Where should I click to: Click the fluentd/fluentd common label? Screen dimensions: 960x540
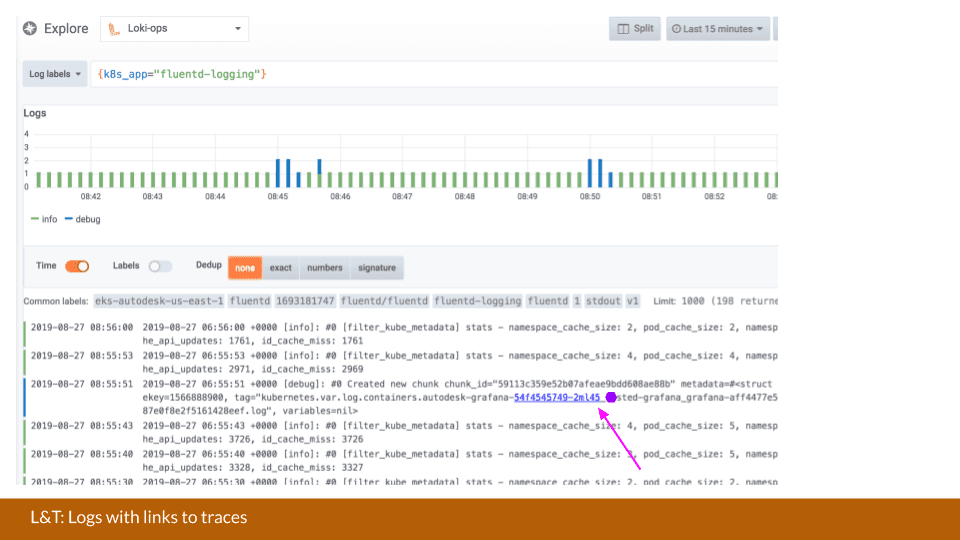tap(384, 301)
